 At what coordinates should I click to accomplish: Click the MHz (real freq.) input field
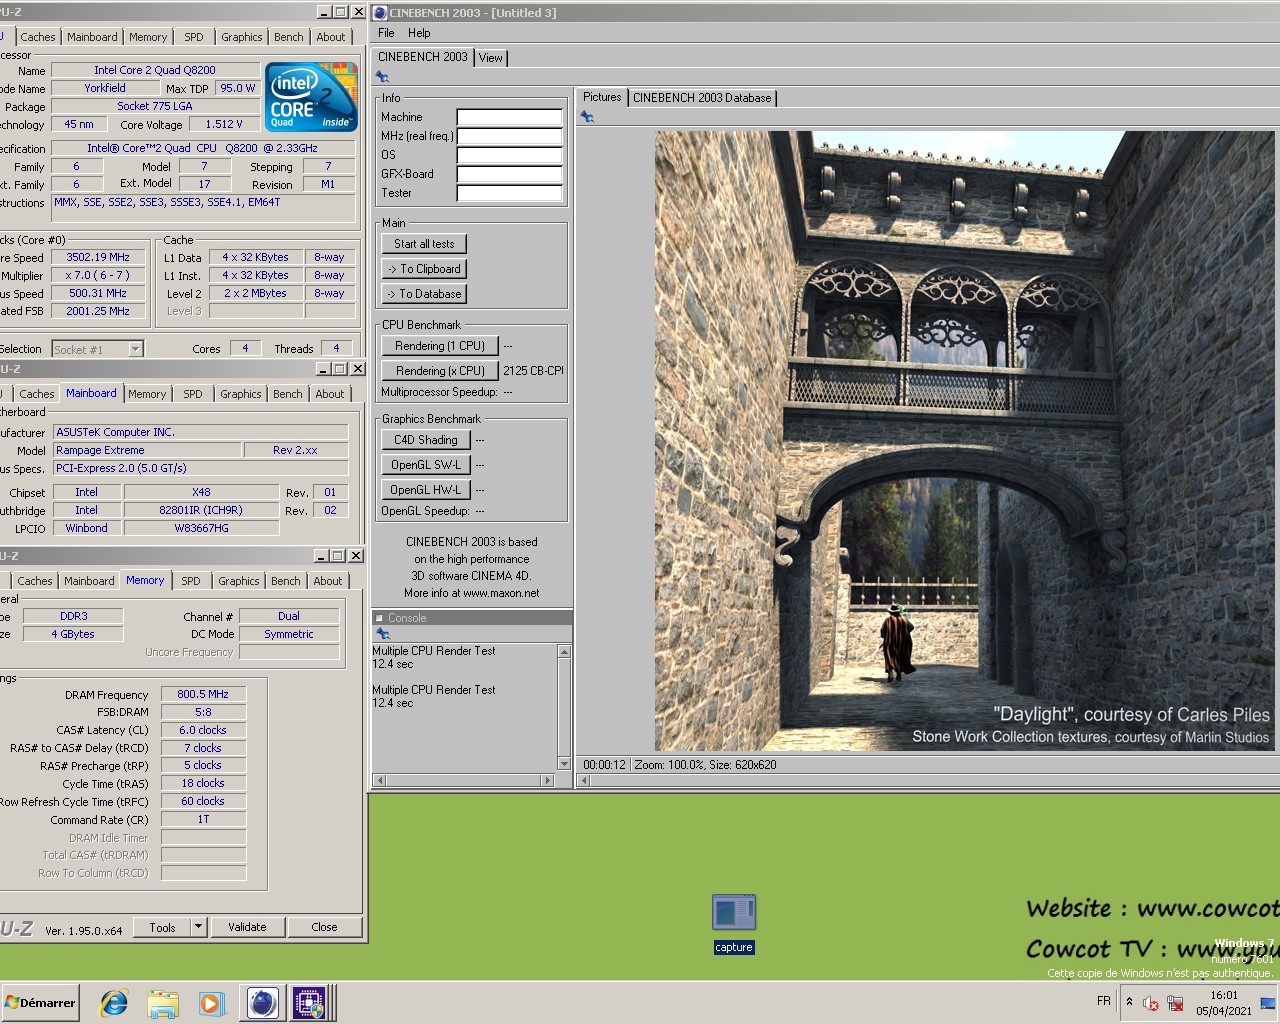click(x=509, y=136)
